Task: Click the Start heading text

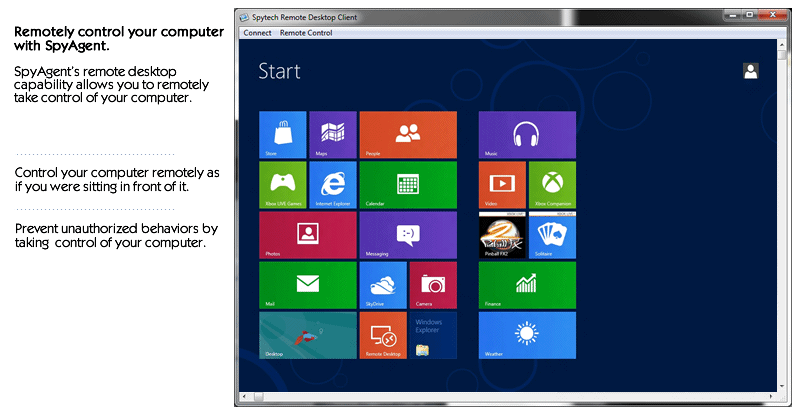Action: point(279,71)
